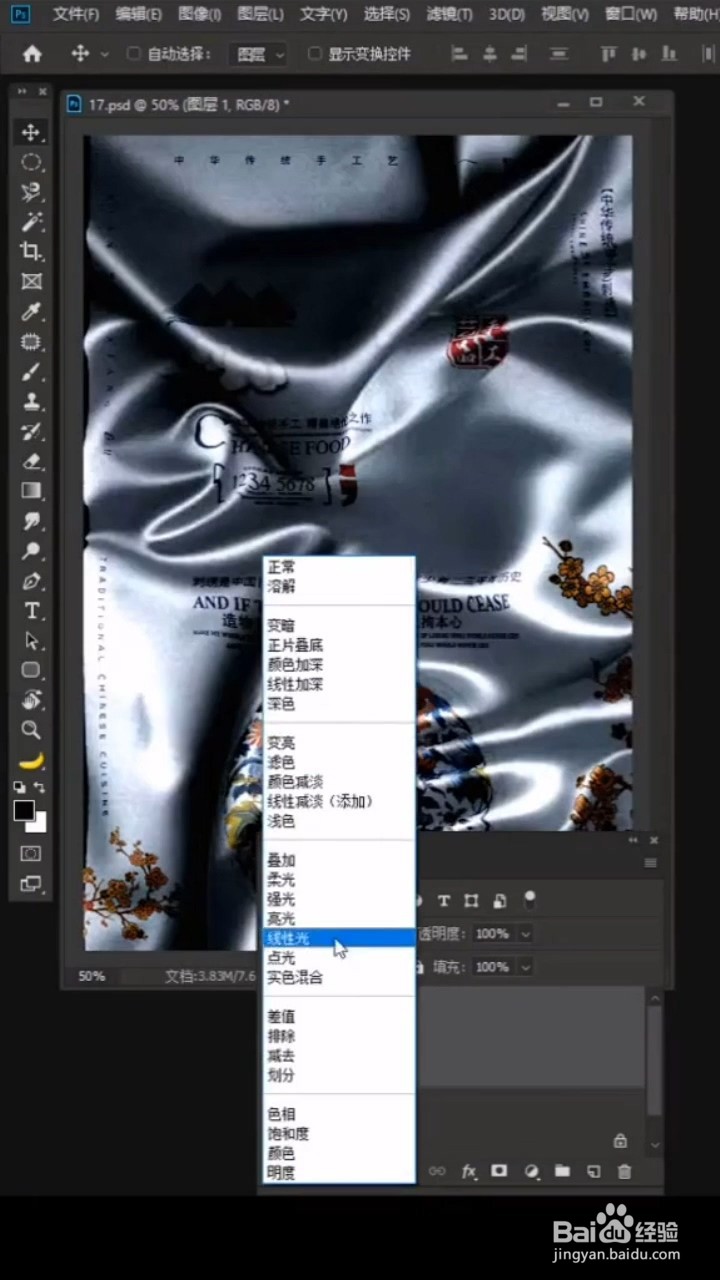Click the banana edit toolbar icon
720x1280 pixels.
click(x=32, y=761)
